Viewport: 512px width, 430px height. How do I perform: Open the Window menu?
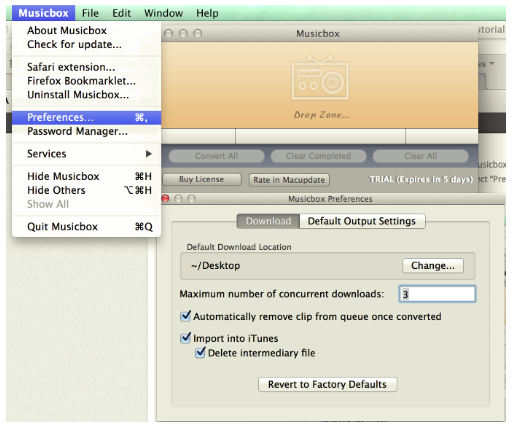coord(163,13)
